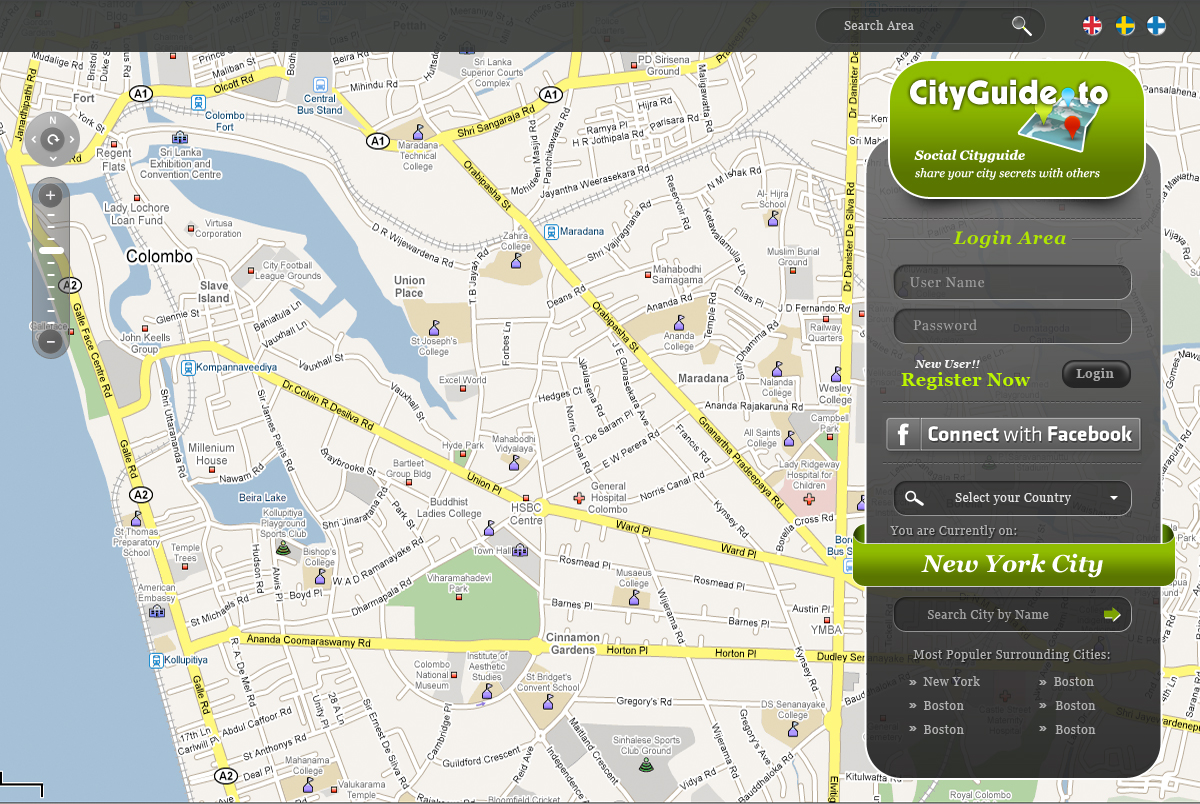This screenshot has height=804, width=1200.
Task: Click the HSBC Centre label
Action: [x=527, y=514]
